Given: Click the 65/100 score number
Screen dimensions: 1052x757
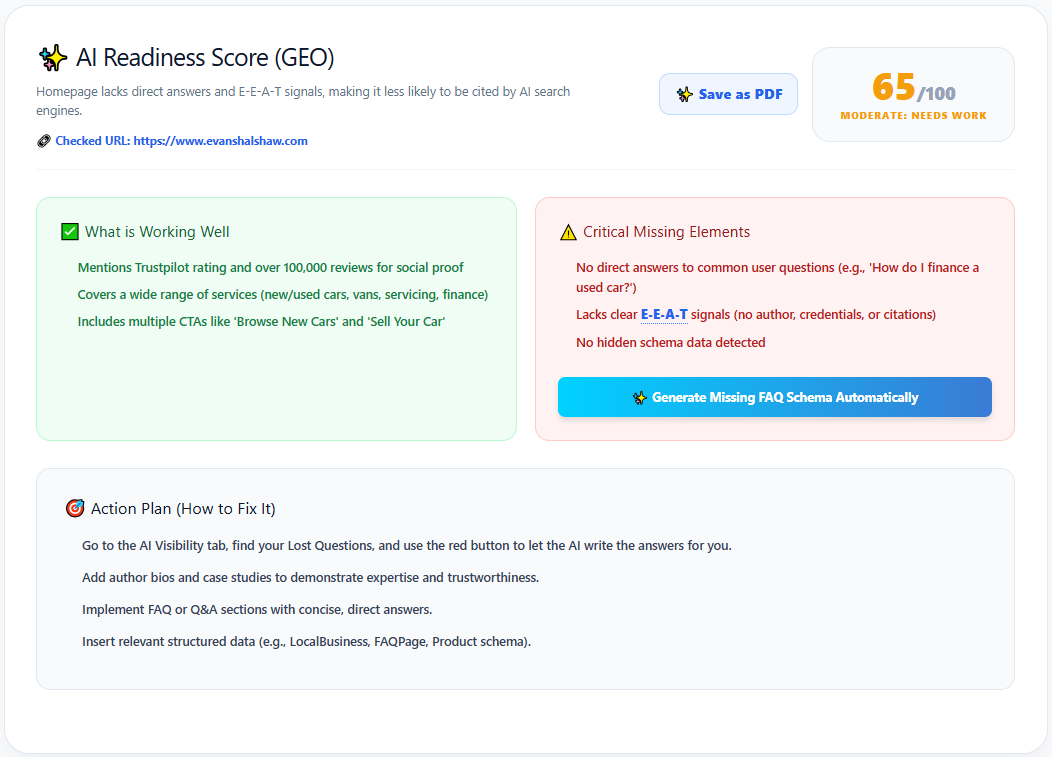Looking at the screenshot, I should 913,87.
